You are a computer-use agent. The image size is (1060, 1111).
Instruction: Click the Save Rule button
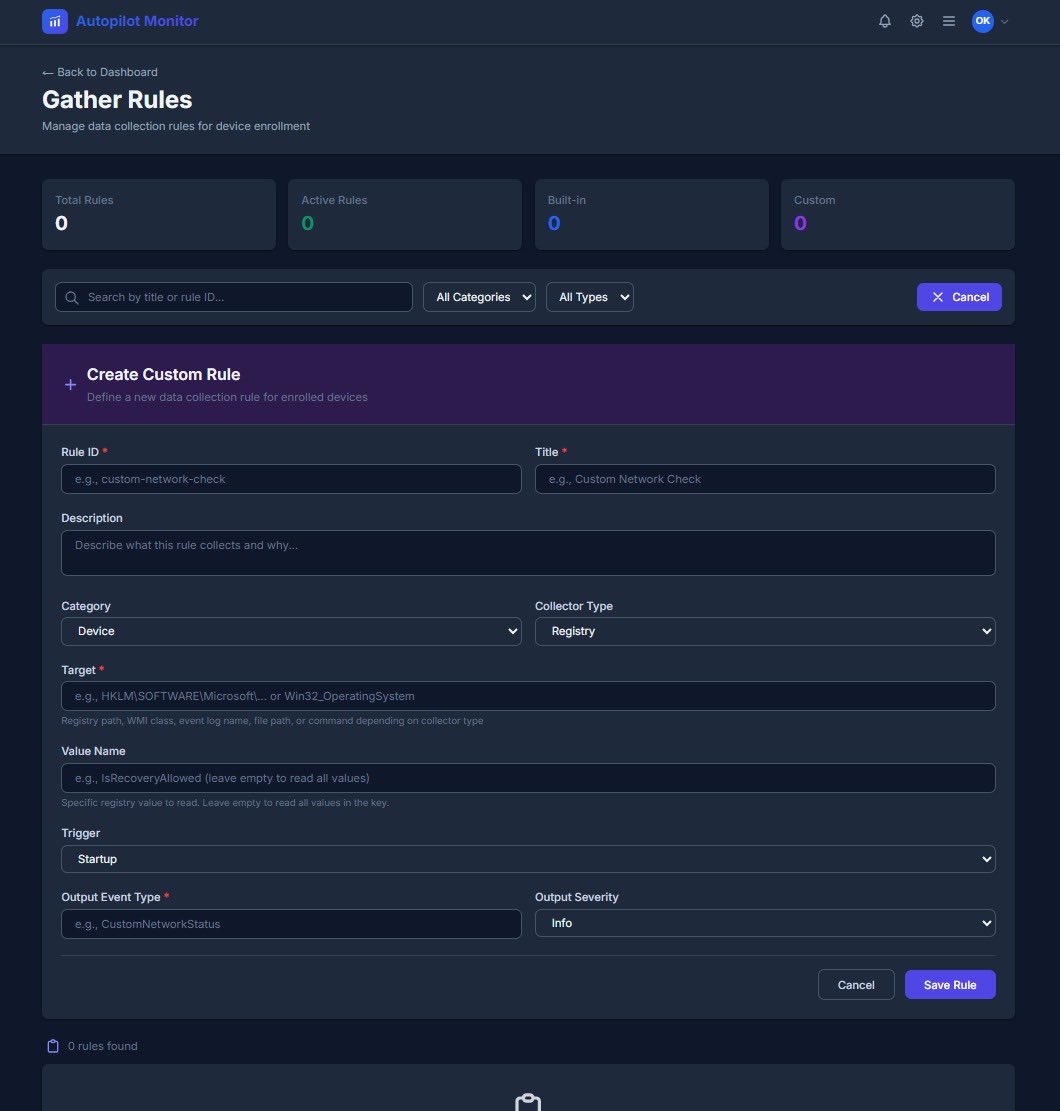pyautogui.click(x=949, y=985)
